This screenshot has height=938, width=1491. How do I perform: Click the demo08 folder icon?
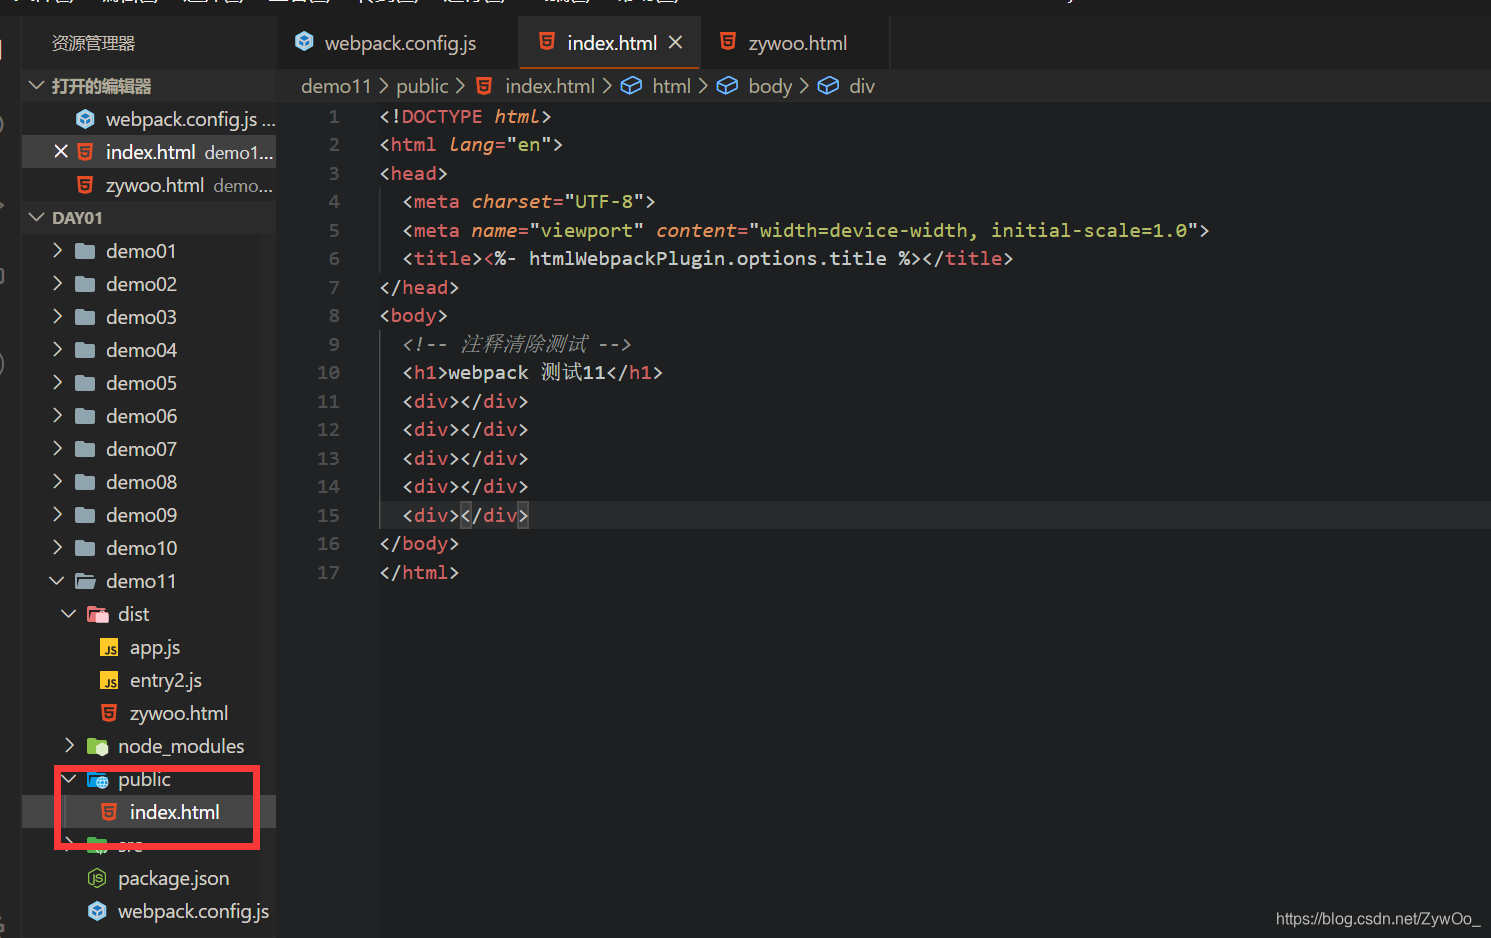86,482
